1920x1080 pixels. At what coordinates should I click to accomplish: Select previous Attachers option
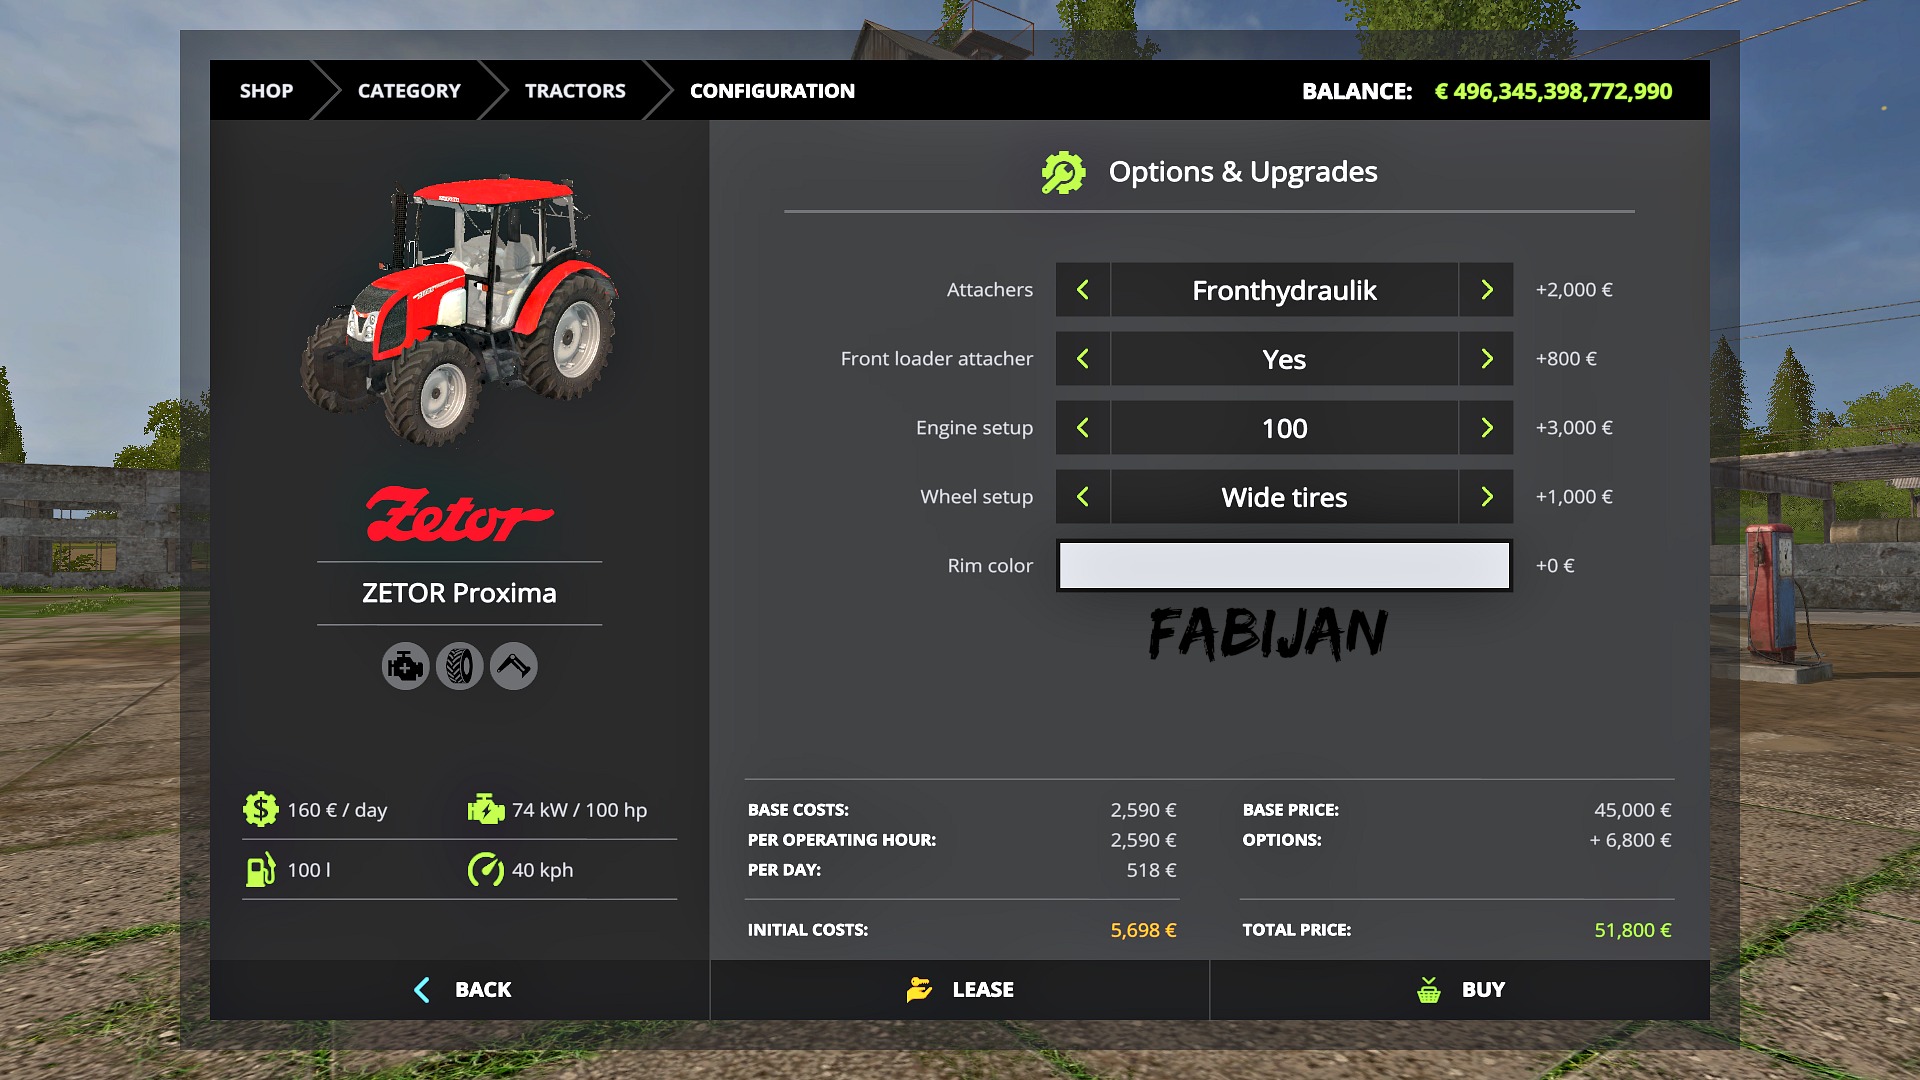point(1083,290)
